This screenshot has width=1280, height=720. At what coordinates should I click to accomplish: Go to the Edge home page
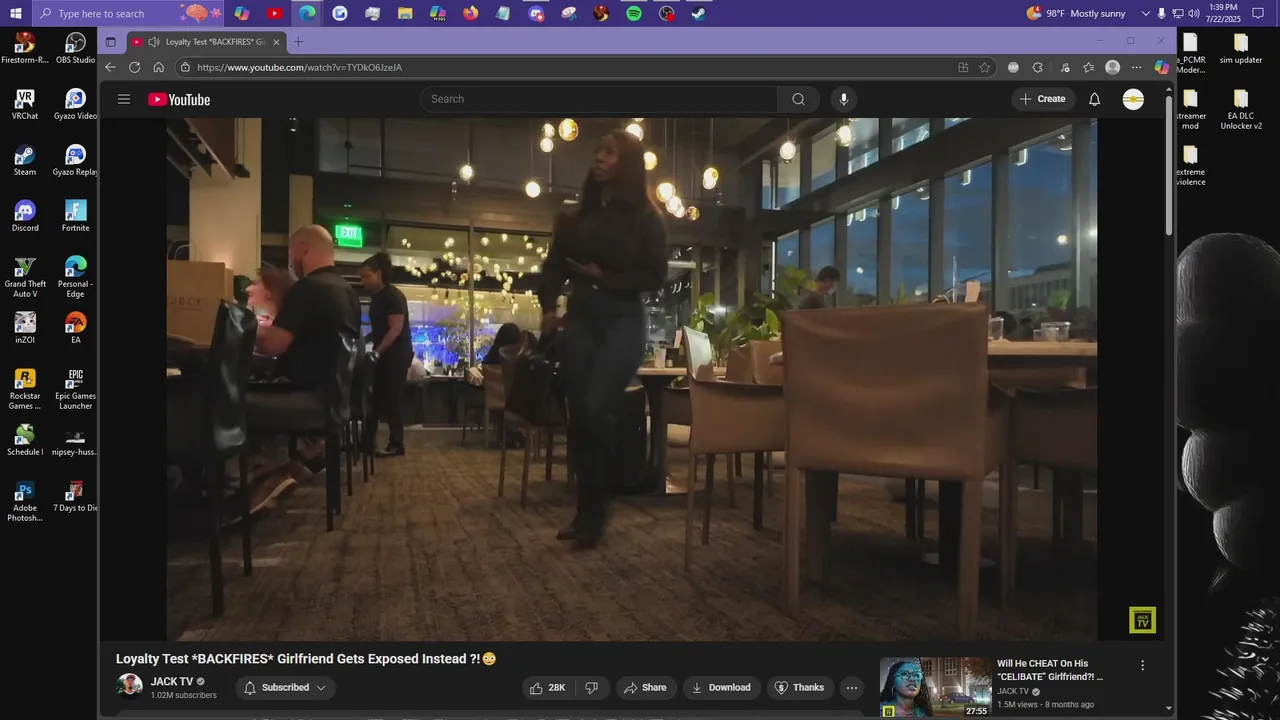coord(158,67)
